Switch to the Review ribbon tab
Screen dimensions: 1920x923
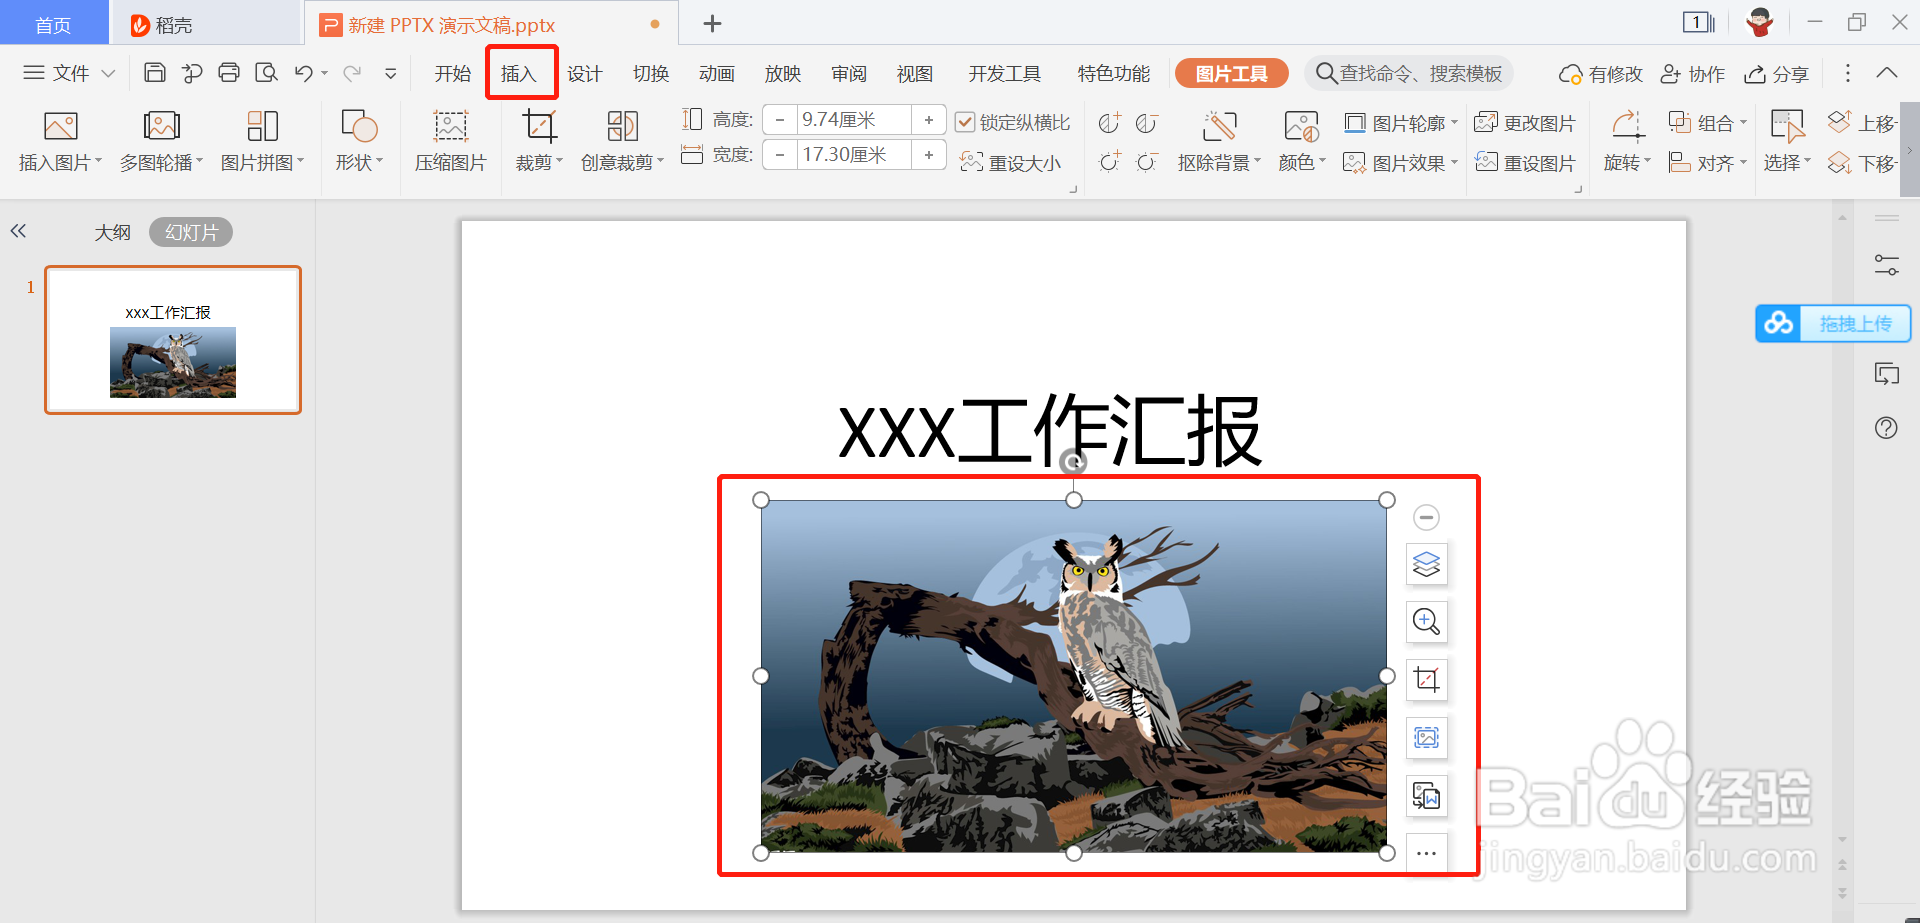(x=849, y=73)
